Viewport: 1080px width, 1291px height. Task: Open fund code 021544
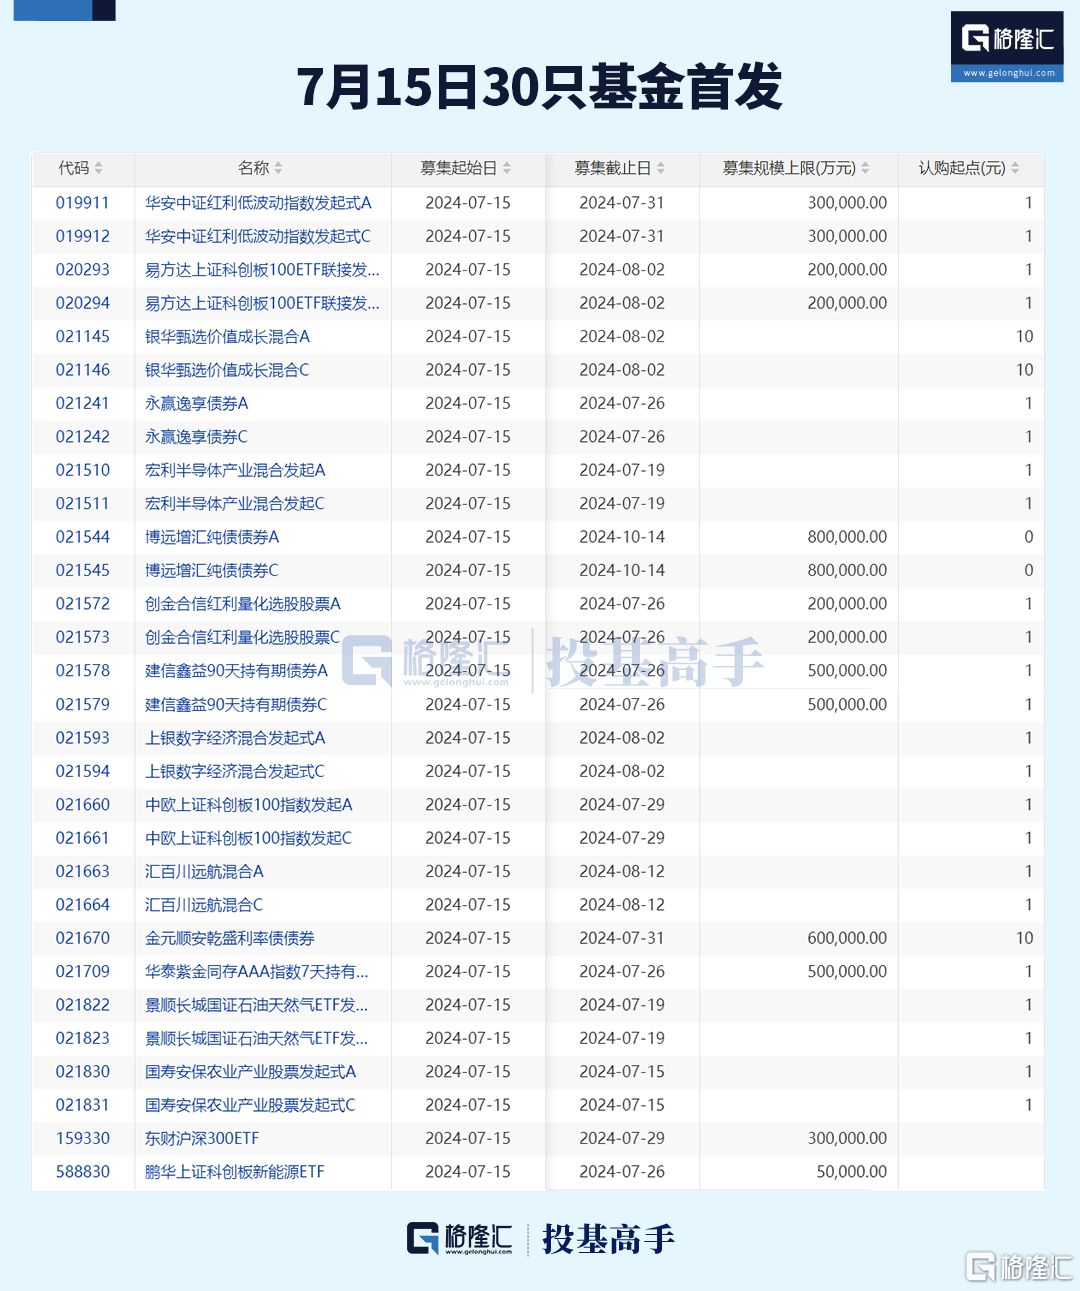(x=83, y=537)
